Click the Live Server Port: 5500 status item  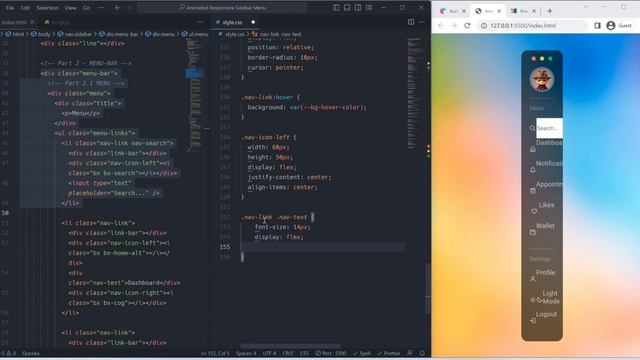[x=331, y=353]
